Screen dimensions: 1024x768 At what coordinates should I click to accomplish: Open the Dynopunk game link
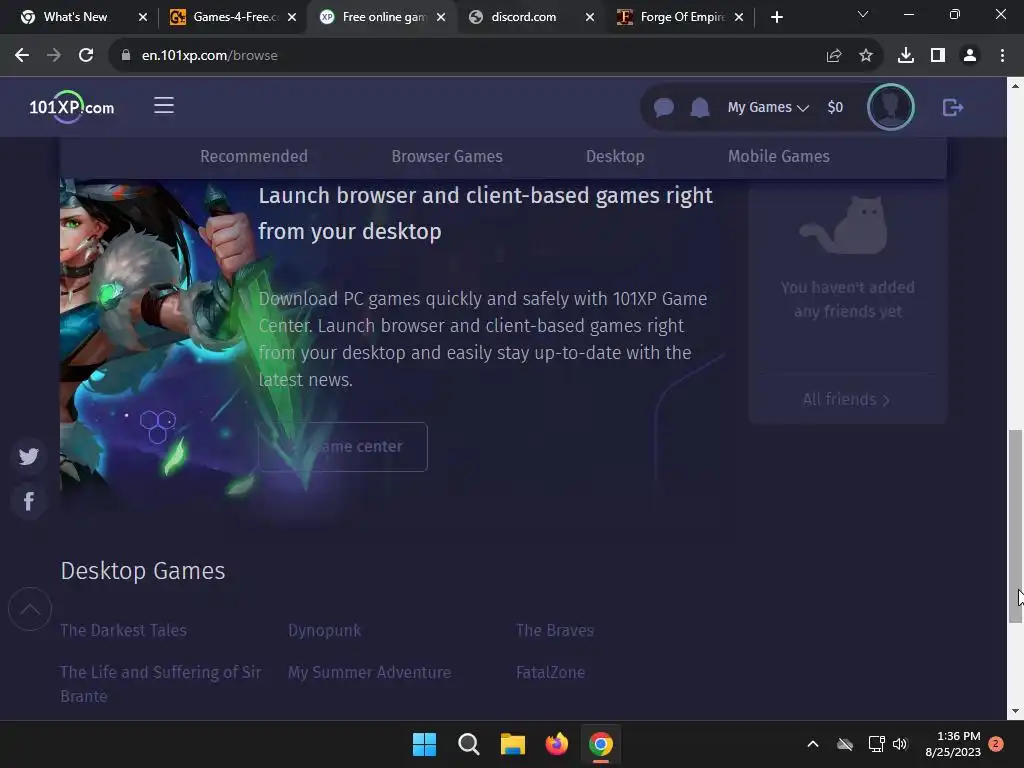pyautogui.click(x=325, y=630)
